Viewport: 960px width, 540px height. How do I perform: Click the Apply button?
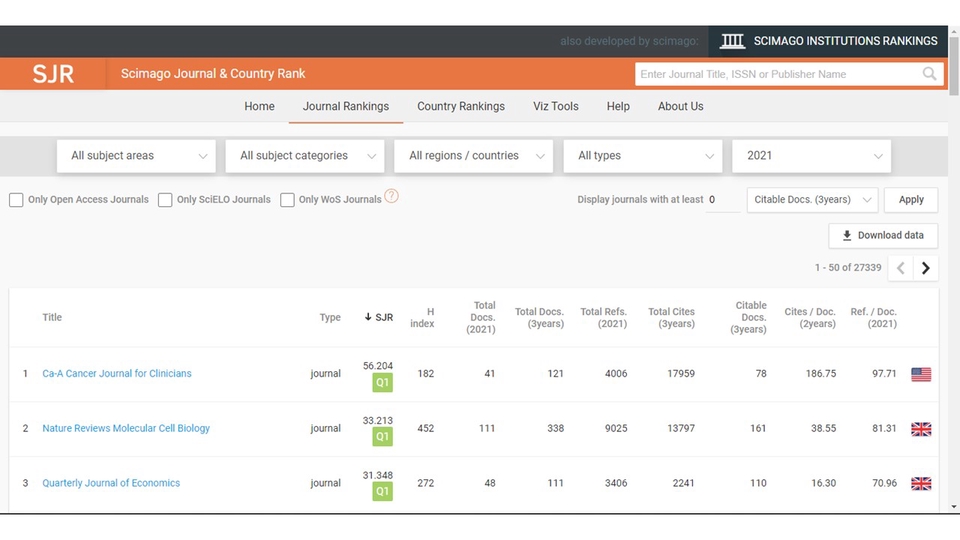[x=911, y=200]
